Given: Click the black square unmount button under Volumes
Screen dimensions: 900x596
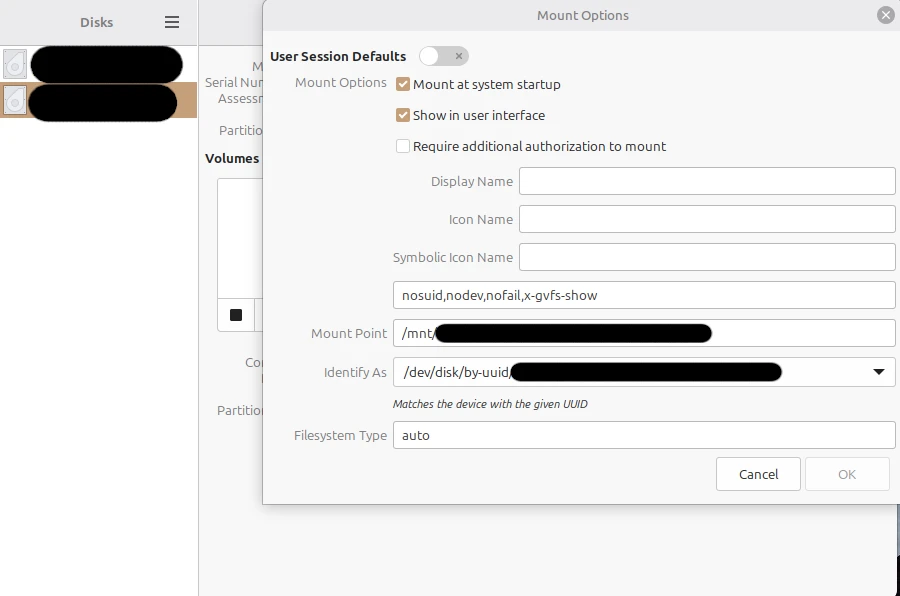Looking at the screenshot, I should pyautogui.click(x=236, y=315).
